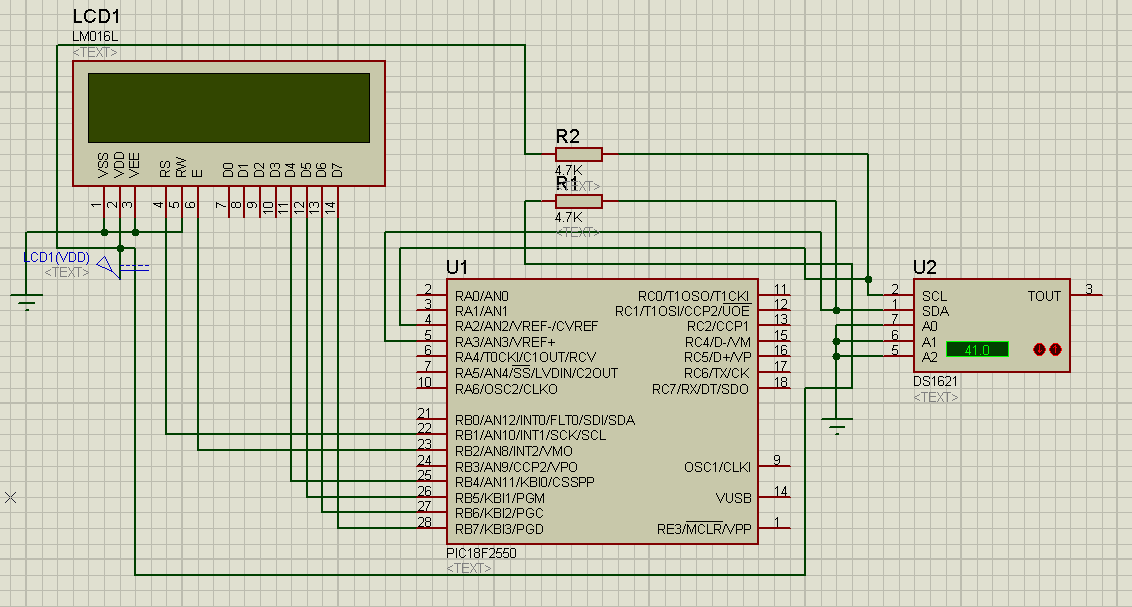Click the DS1621 temperature increase arrow button
Screen dimensions: 1132x607
pos(1055,350)
